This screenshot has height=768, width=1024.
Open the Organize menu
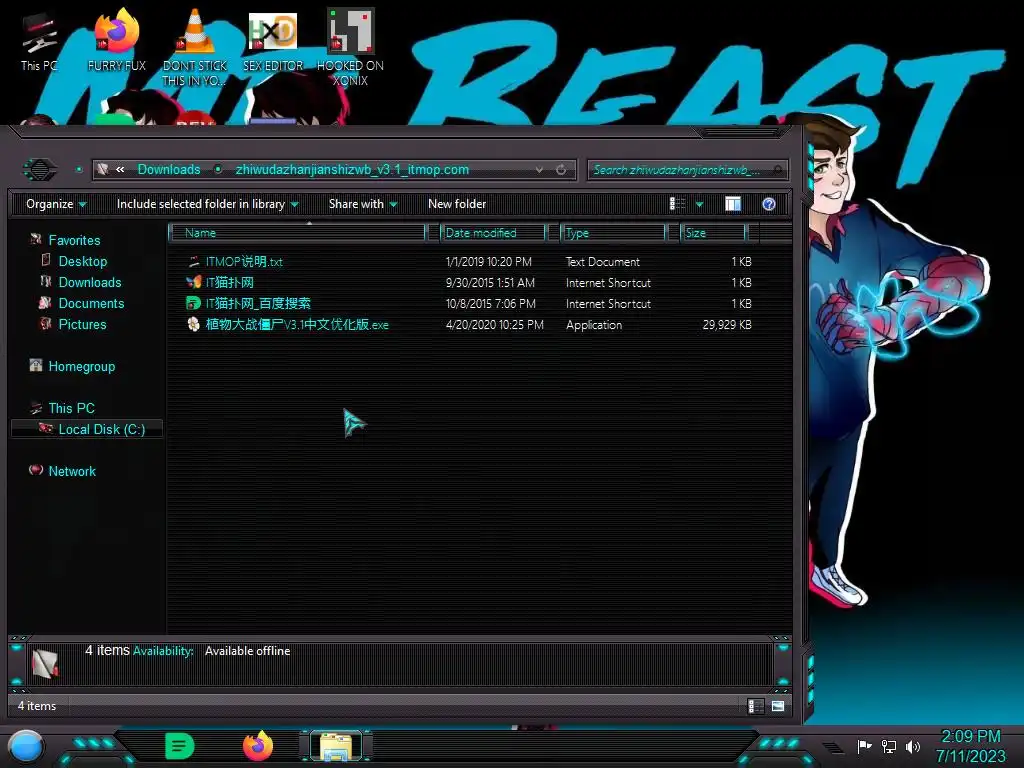[x=56, y=204]
